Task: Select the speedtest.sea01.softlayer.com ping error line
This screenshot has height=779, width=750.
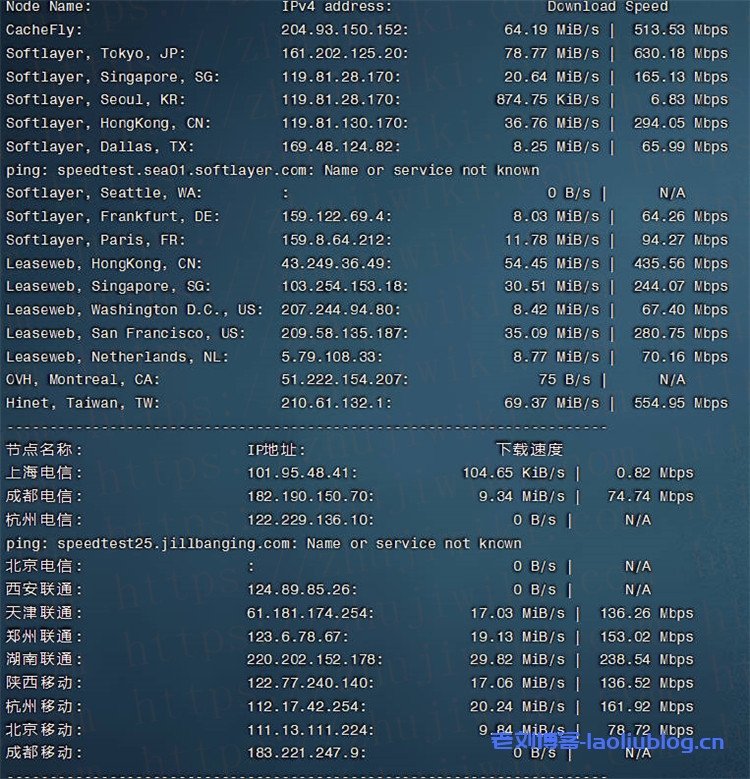Action: [272, 170]
